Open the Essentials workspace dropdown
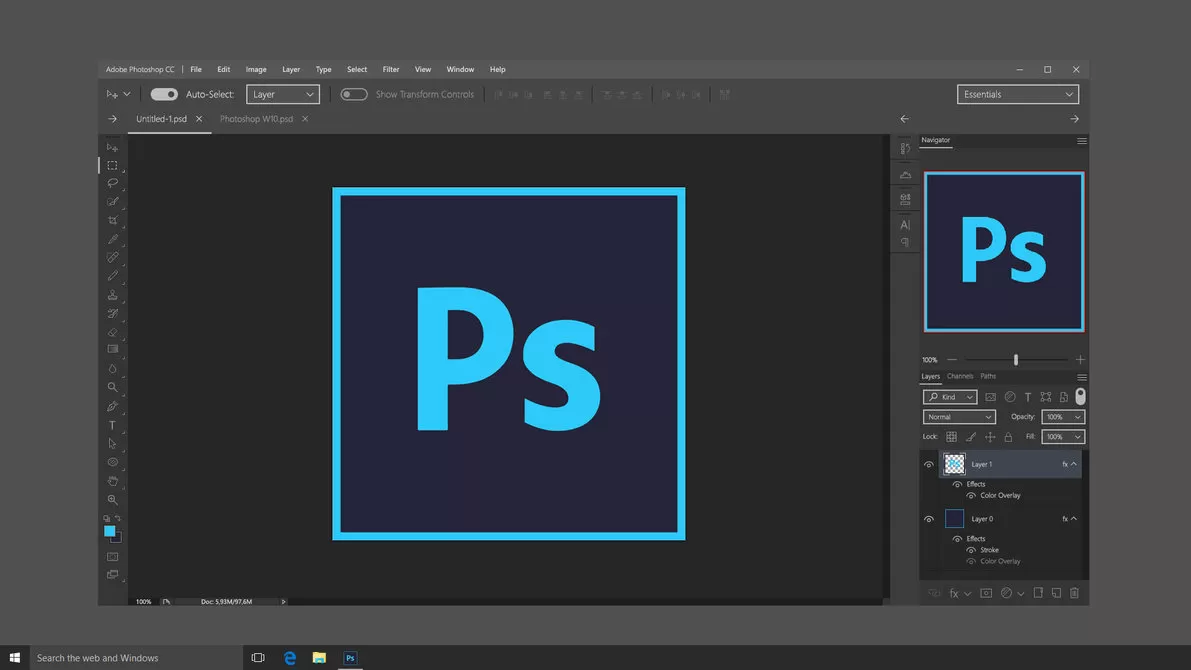 (1017, 94)
